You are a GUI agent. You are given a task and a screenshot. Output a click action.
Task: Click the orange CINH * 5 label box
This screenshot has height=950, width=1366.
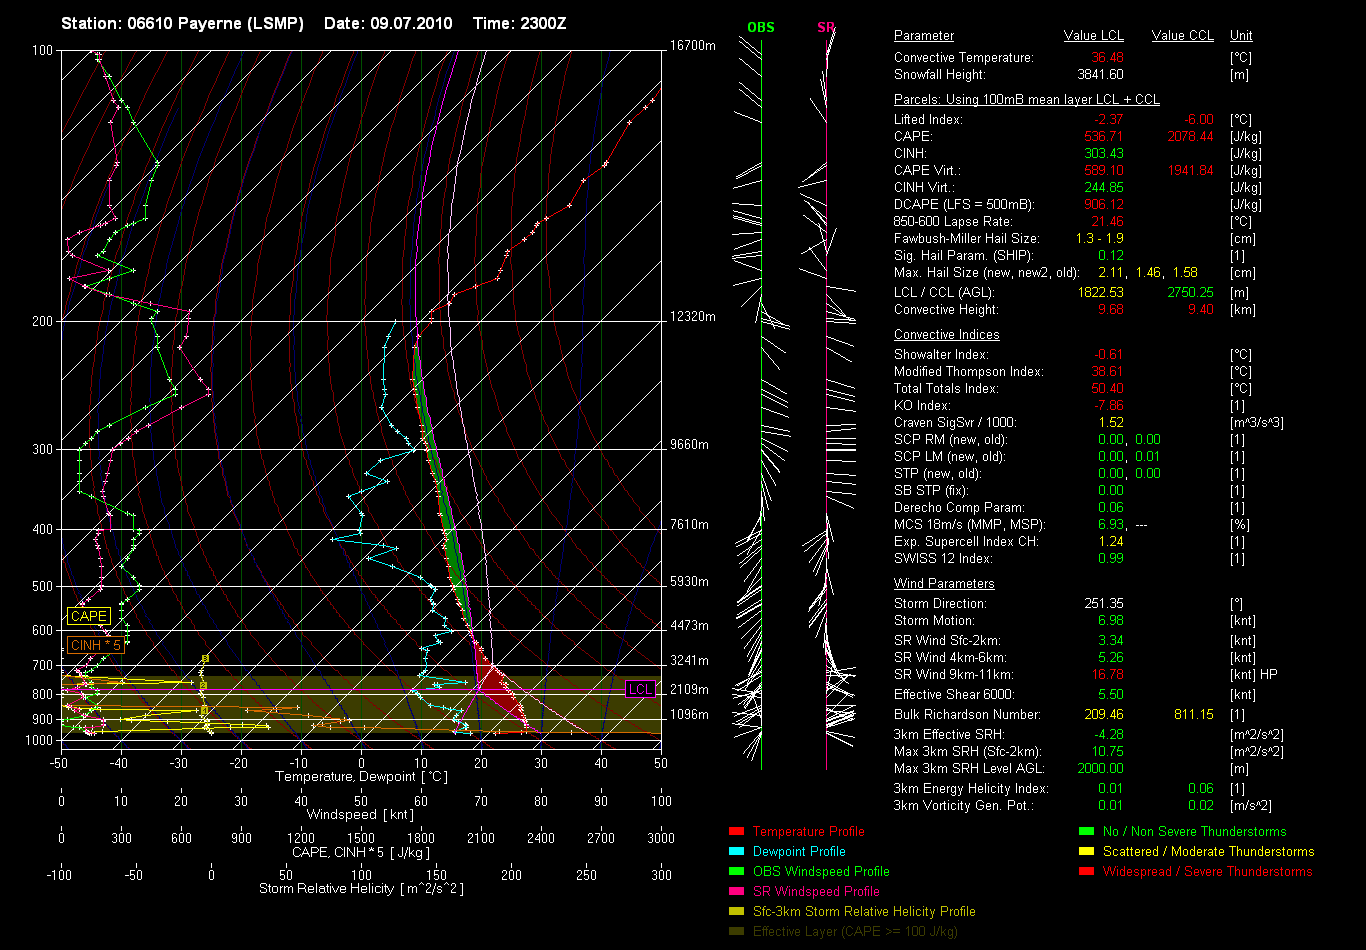pyautogui.click(x=96, y=646)
